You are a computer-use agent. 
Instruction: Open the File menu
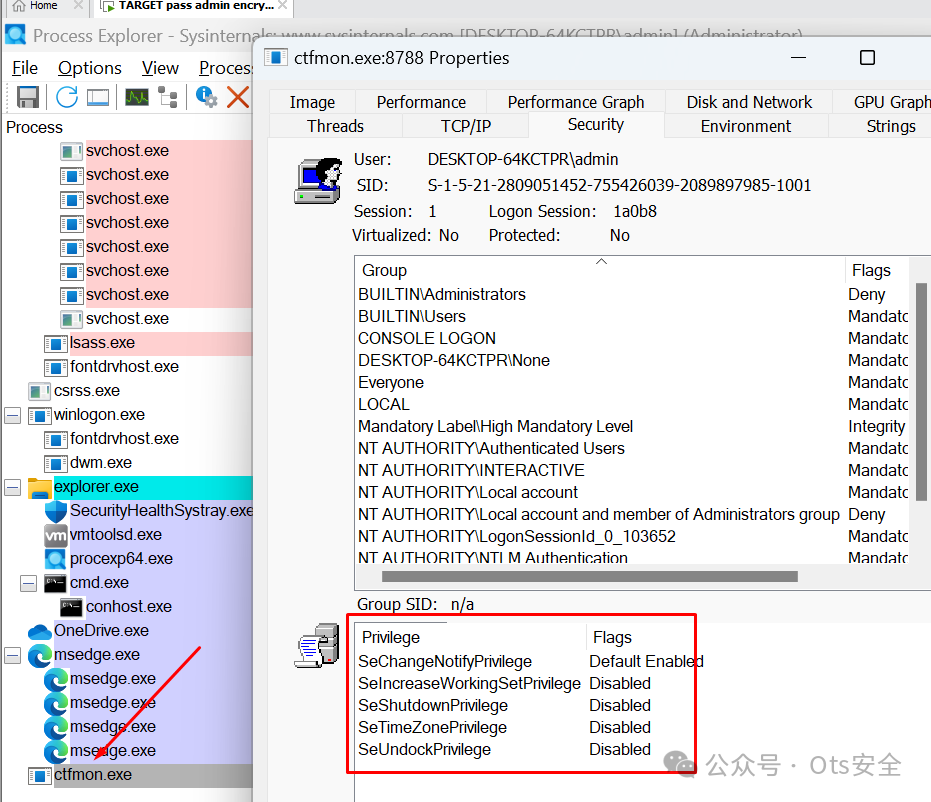click(x=25, y=68)
